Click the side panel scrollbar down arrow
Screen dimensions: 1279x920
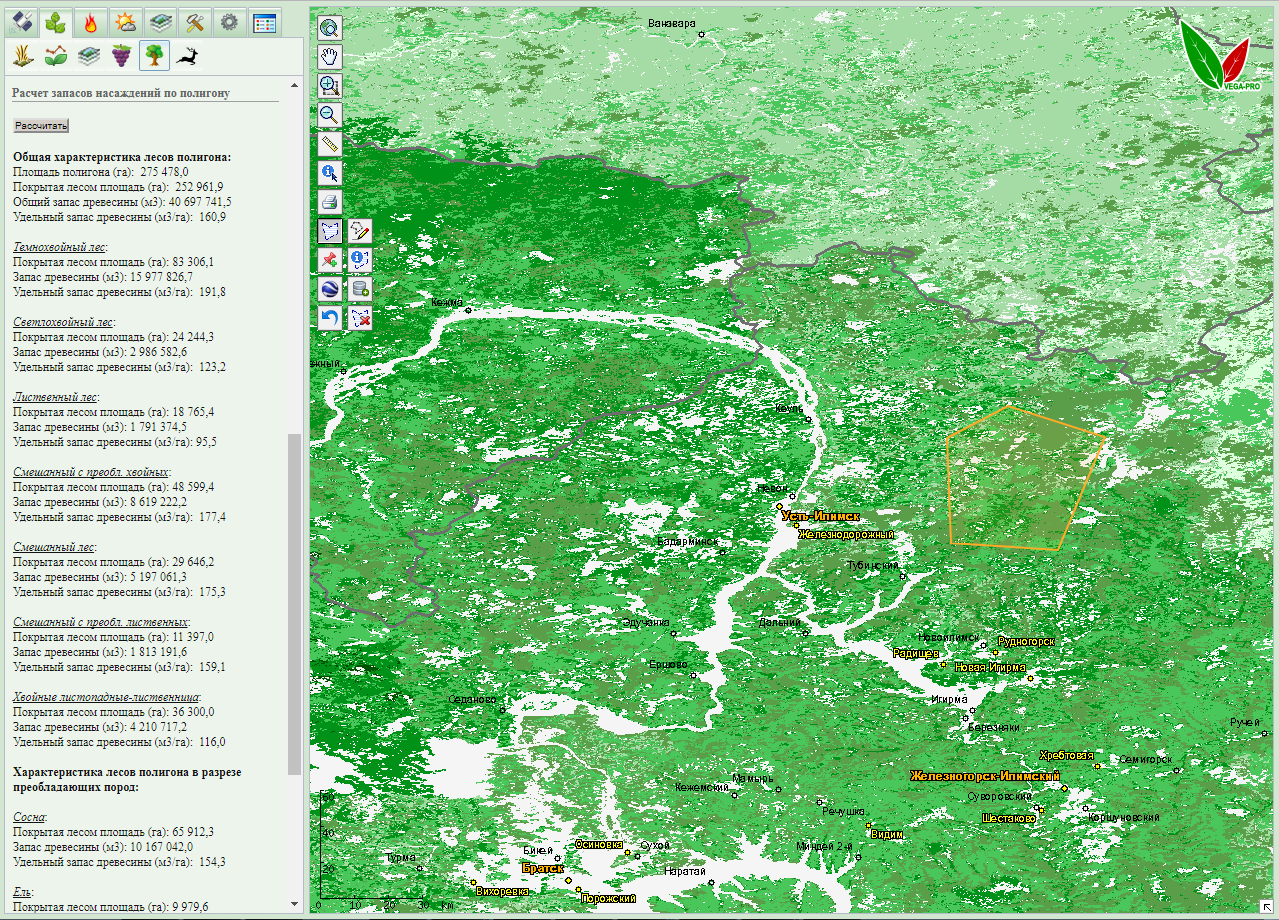click(x=294, y=904)
